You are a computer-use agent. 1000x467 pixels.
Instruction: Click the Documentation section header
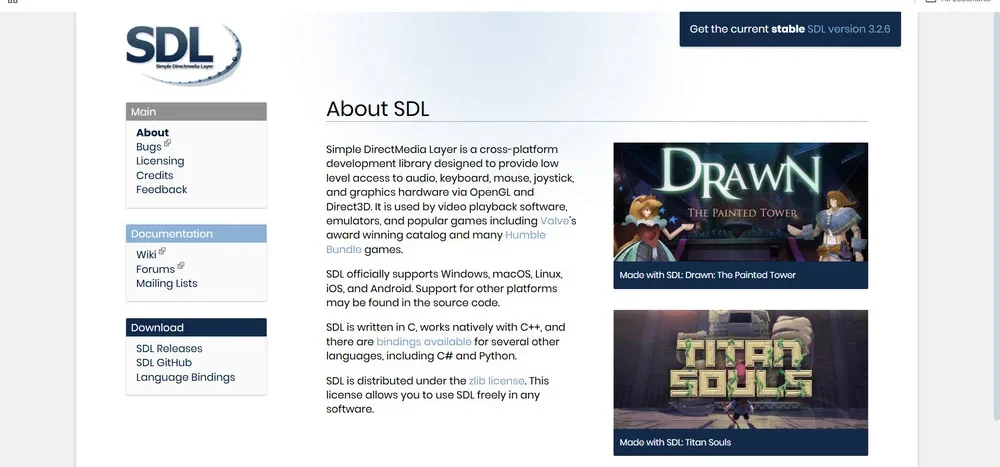196,234
